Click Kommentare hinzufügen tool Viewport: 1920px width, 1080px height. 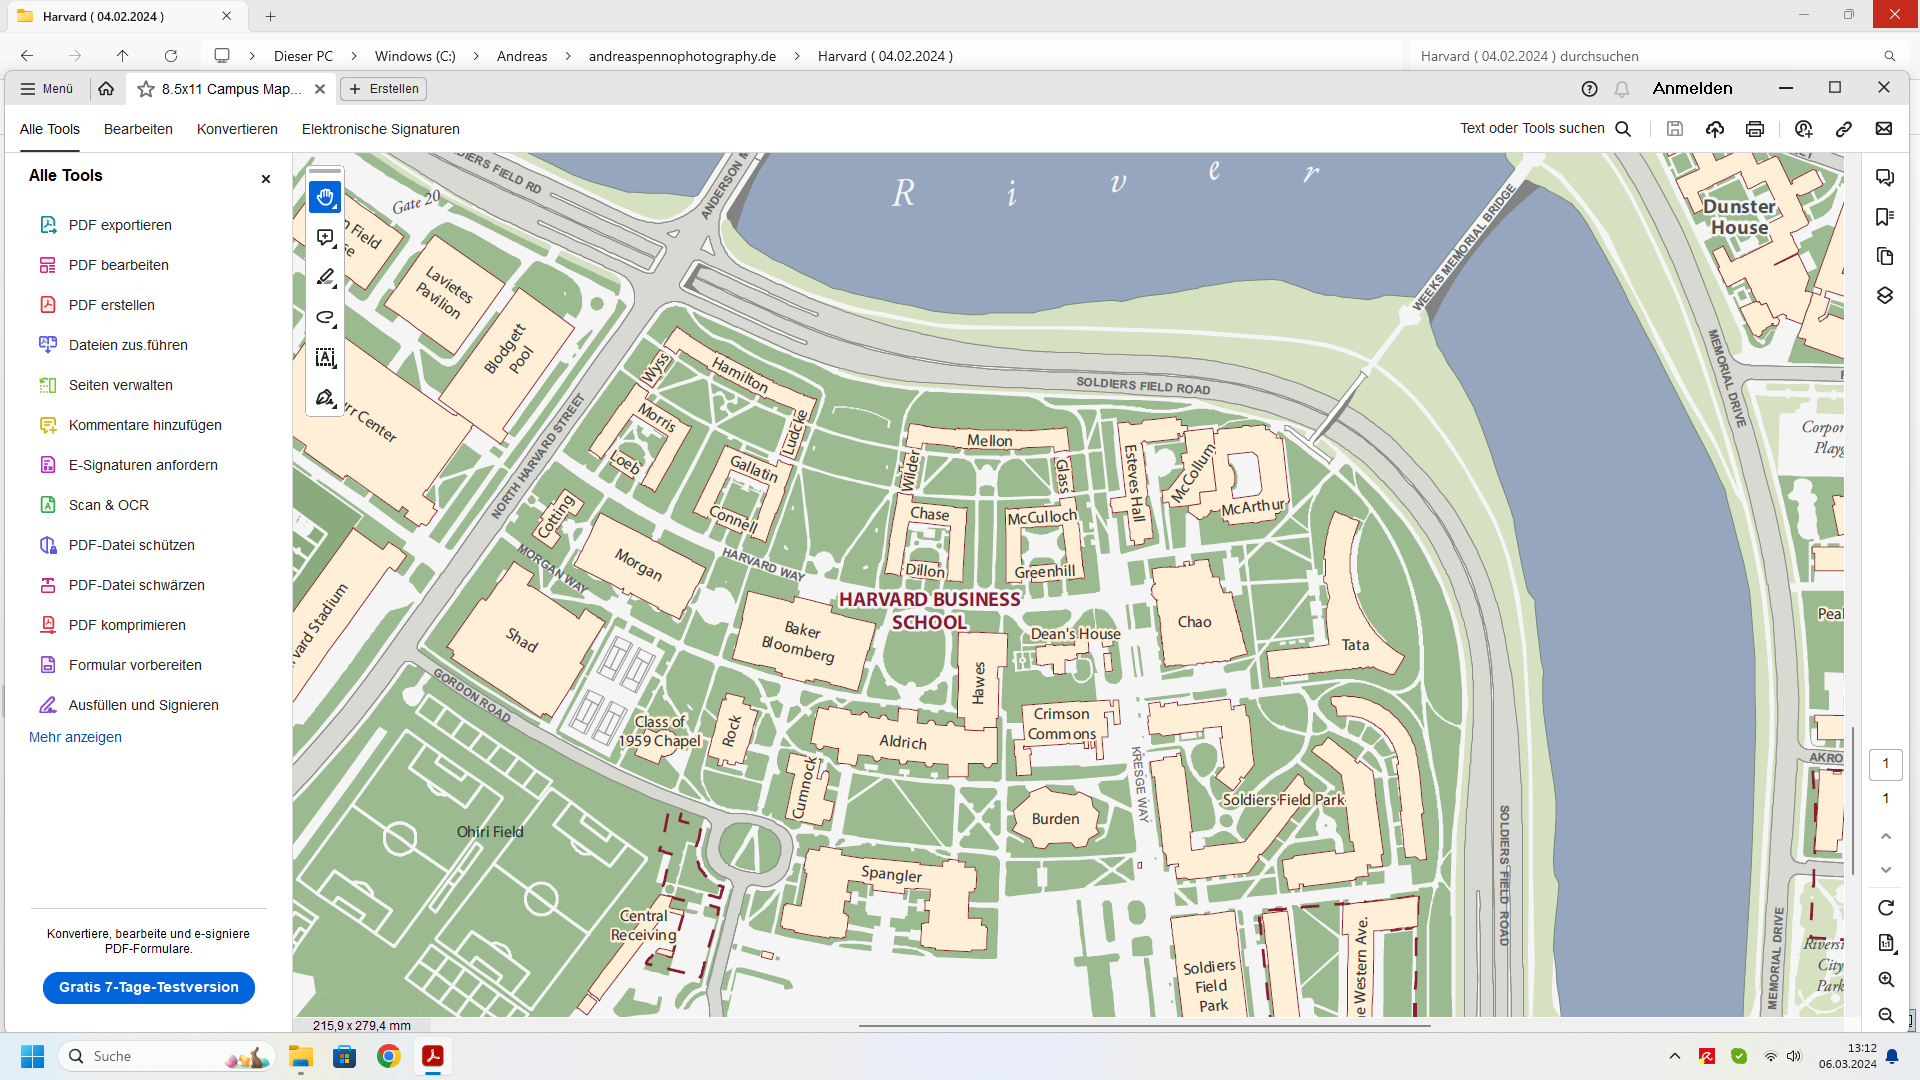coord(145,425)
